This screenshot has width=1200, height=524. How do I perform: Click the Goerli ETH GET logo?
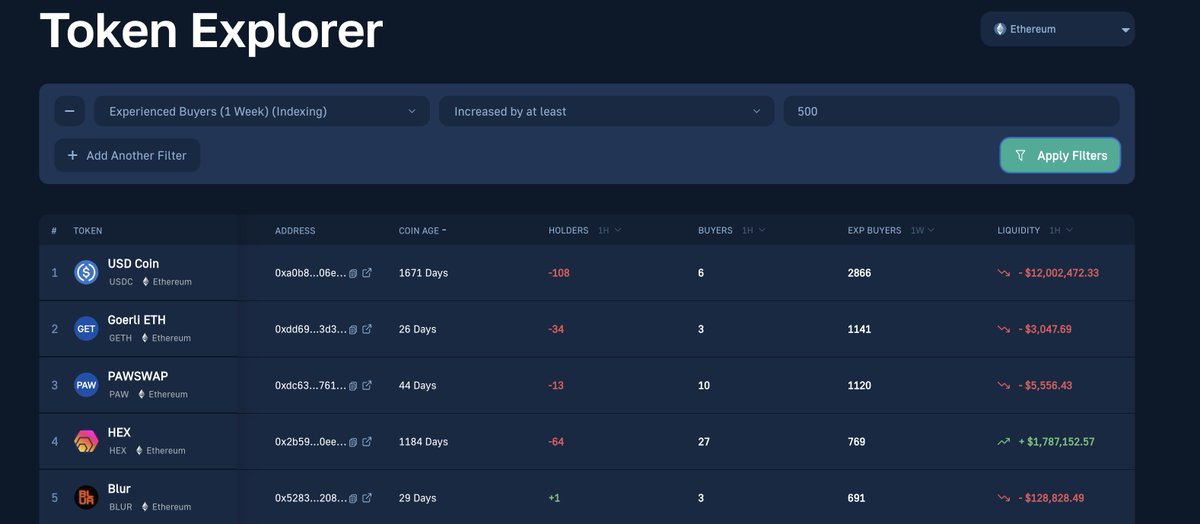tap(86, 328)
